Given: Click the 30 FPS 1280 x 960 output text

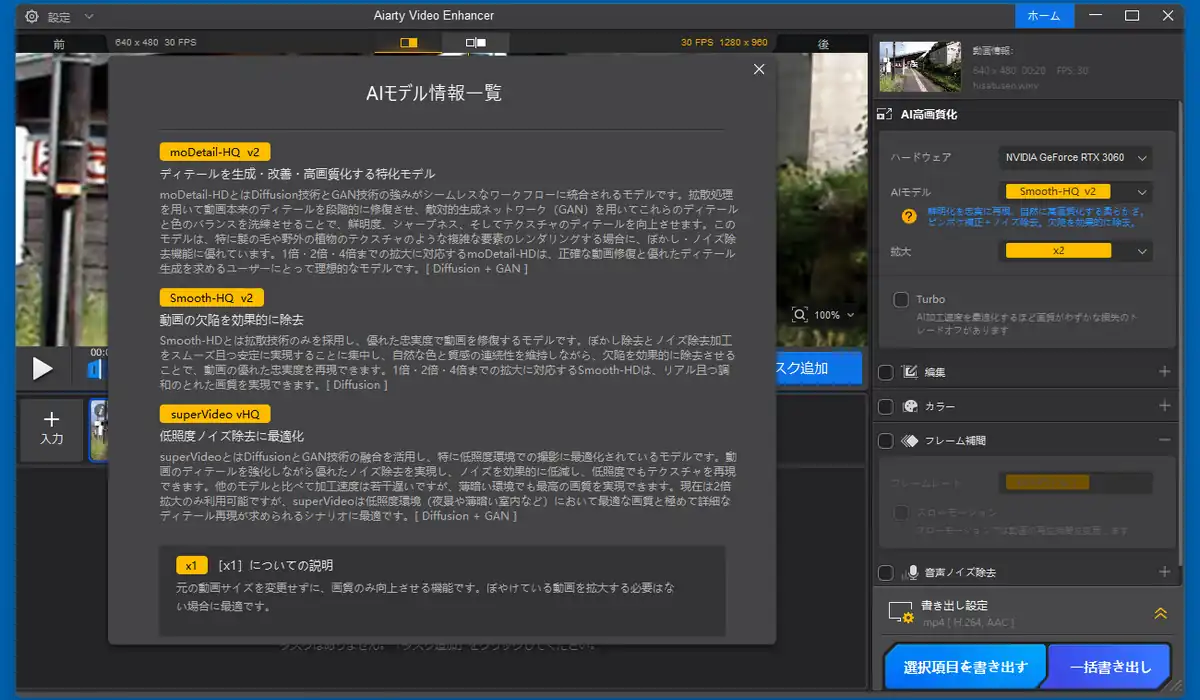Looking at the screenshot, I should tap(724, 43).
